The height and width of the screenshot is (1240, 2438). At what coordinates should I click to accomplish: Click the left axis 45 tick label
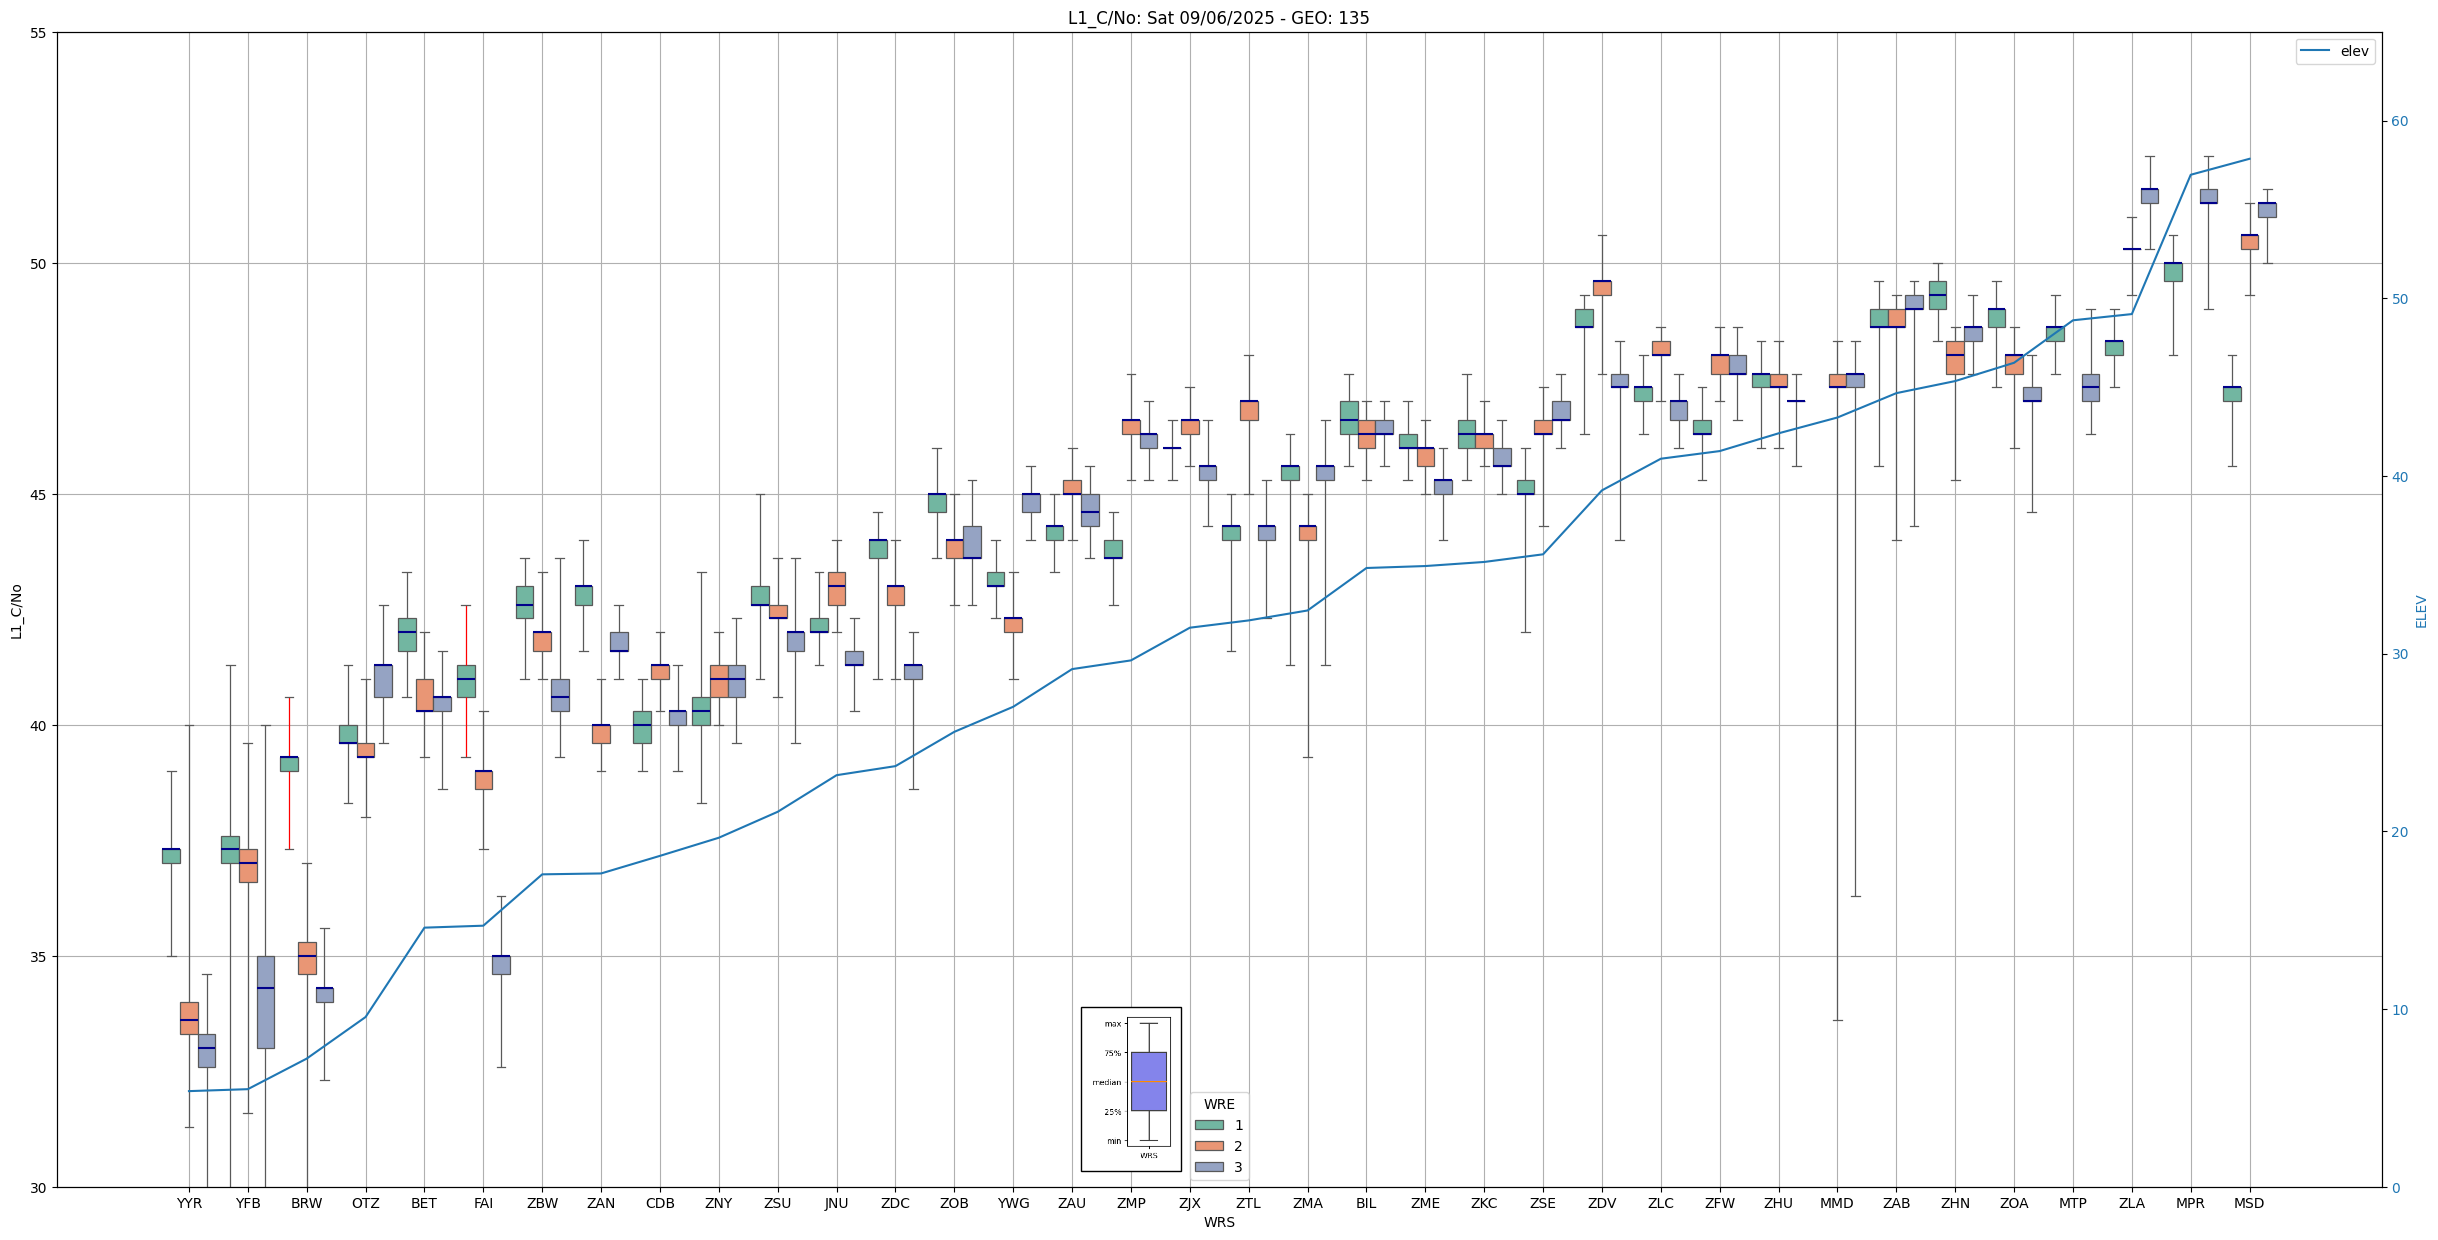point(39,495)
